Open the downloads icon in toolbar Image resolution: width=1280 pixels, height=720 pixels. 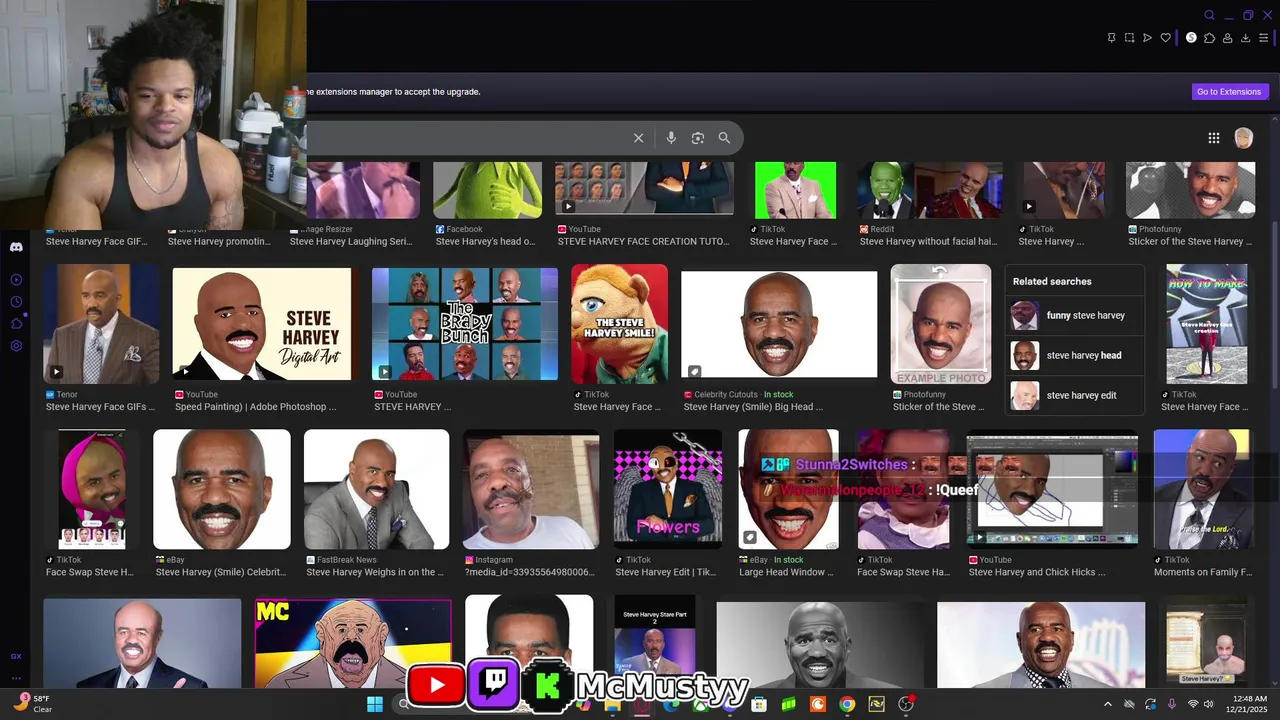(x=1245, y=38)
